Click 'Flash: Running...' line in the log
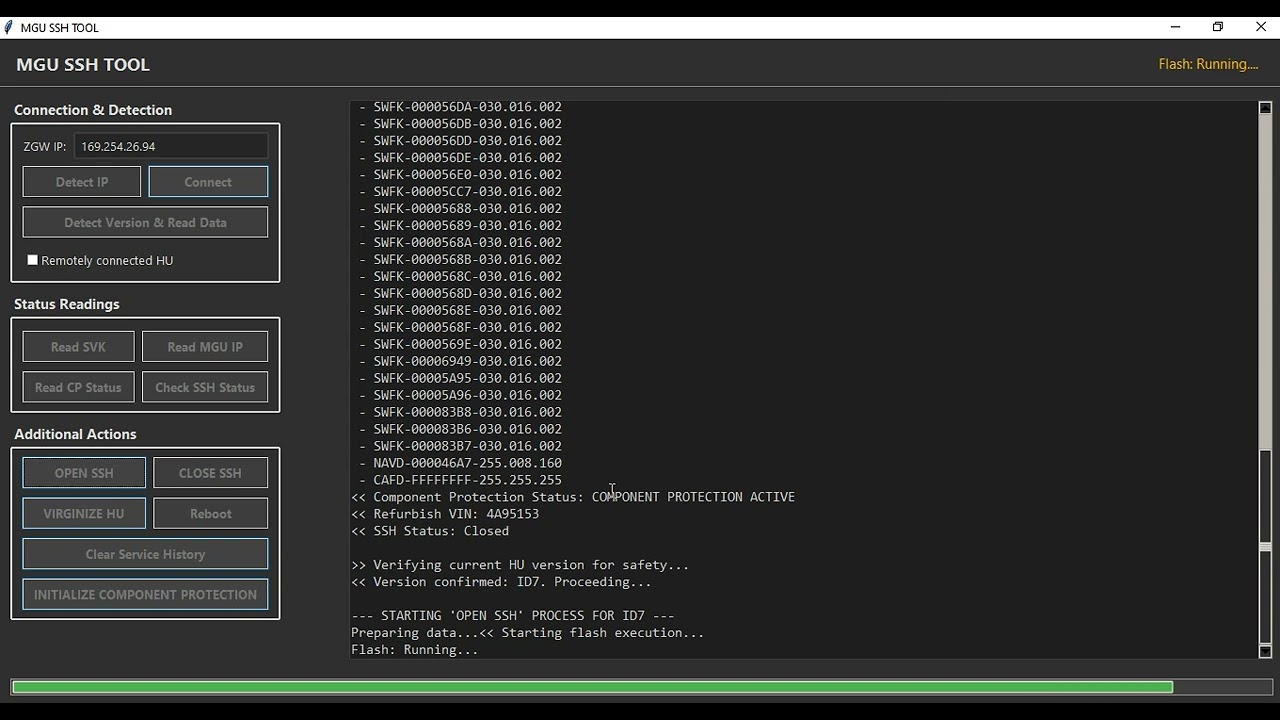The width and height of the screenshot is (1280, 720). (x=415, y=650)
